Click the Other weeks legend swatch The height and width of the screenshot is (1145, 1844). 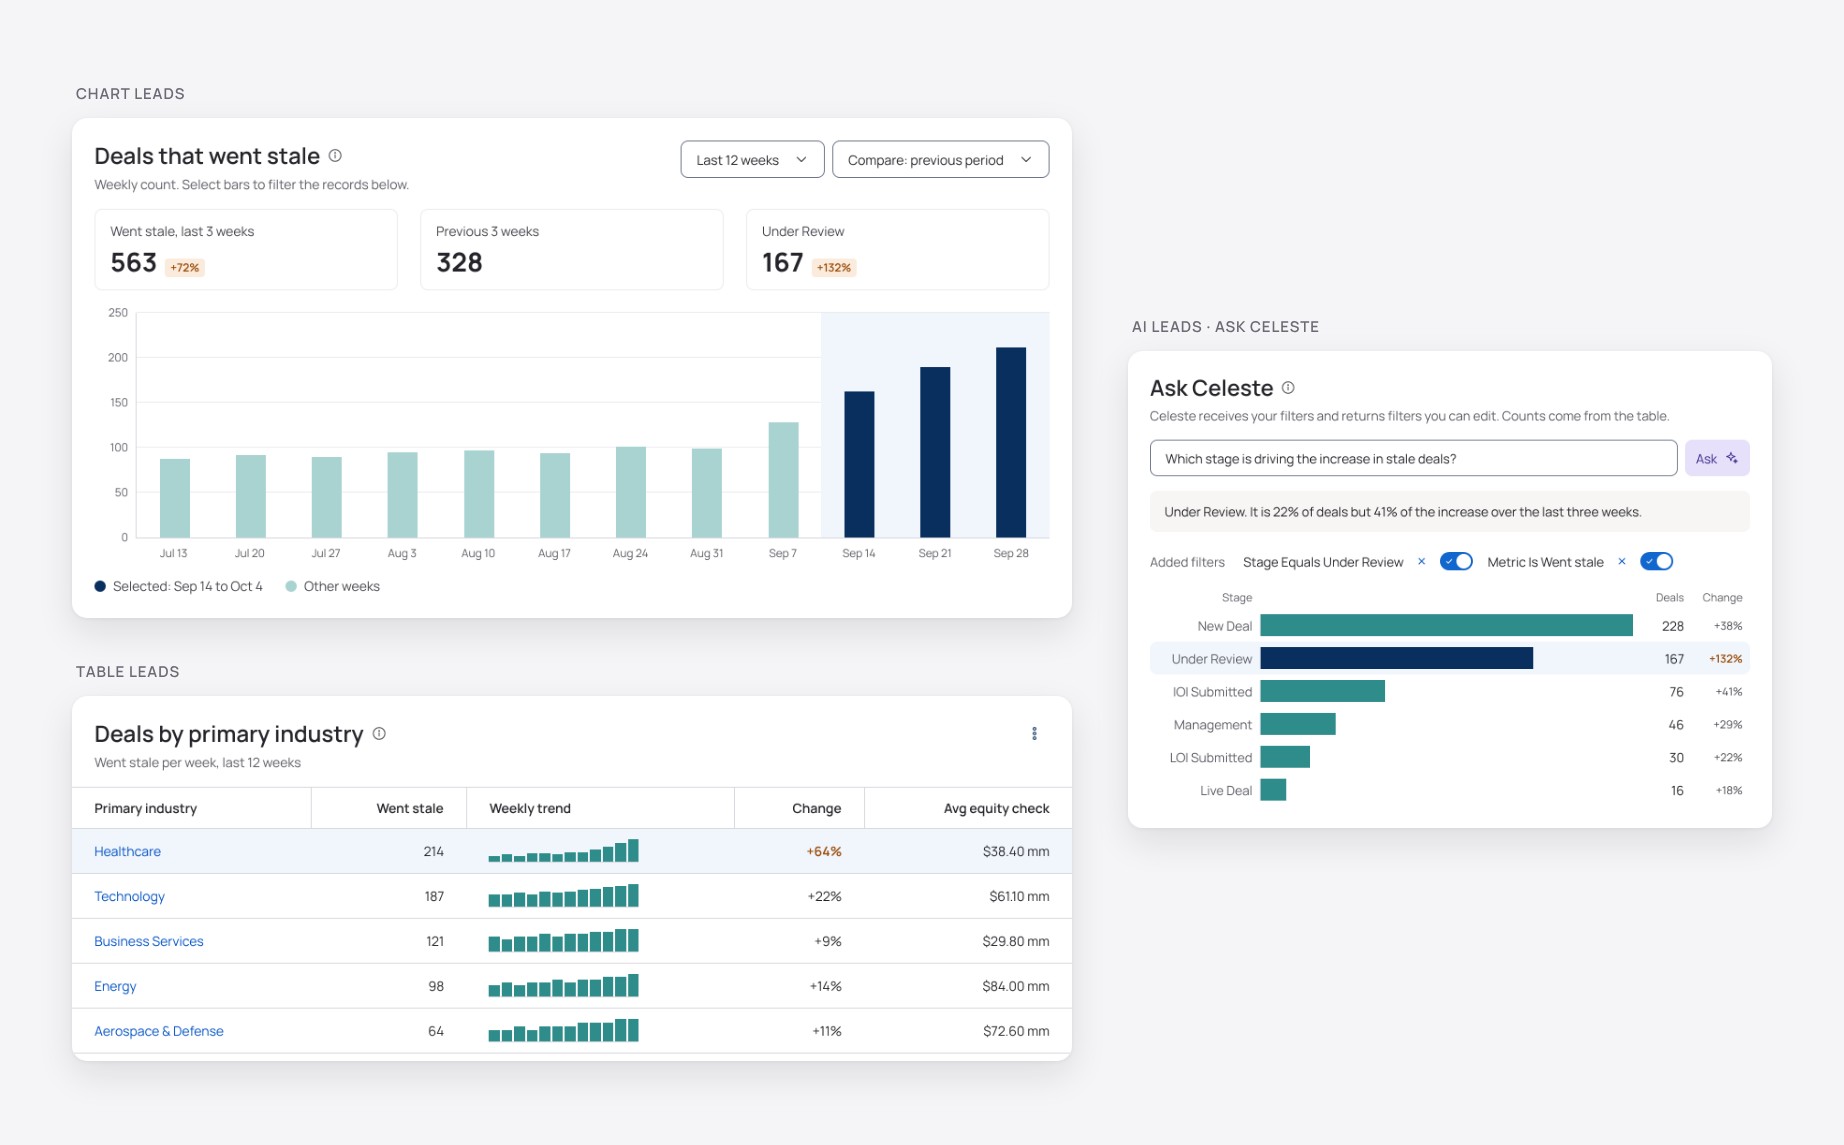pos(291,587)
